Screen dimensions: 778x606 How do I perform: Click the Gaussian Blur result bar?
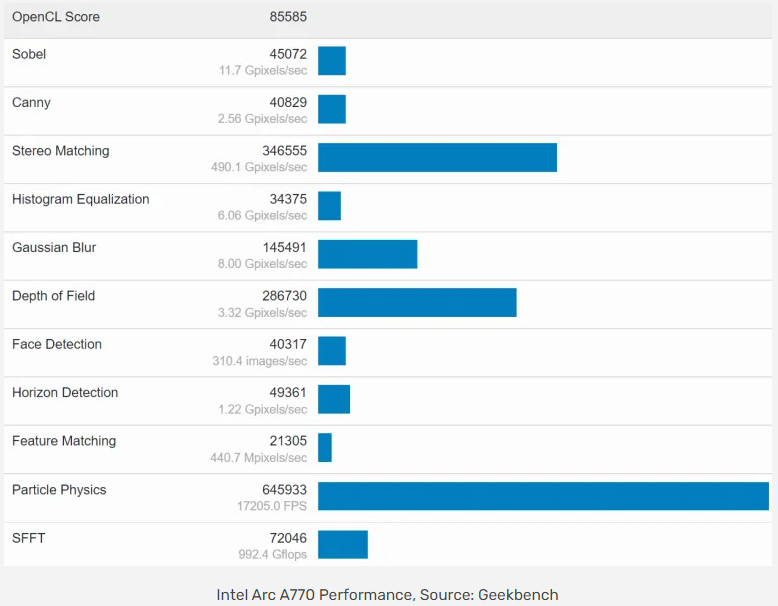point(367,254)
